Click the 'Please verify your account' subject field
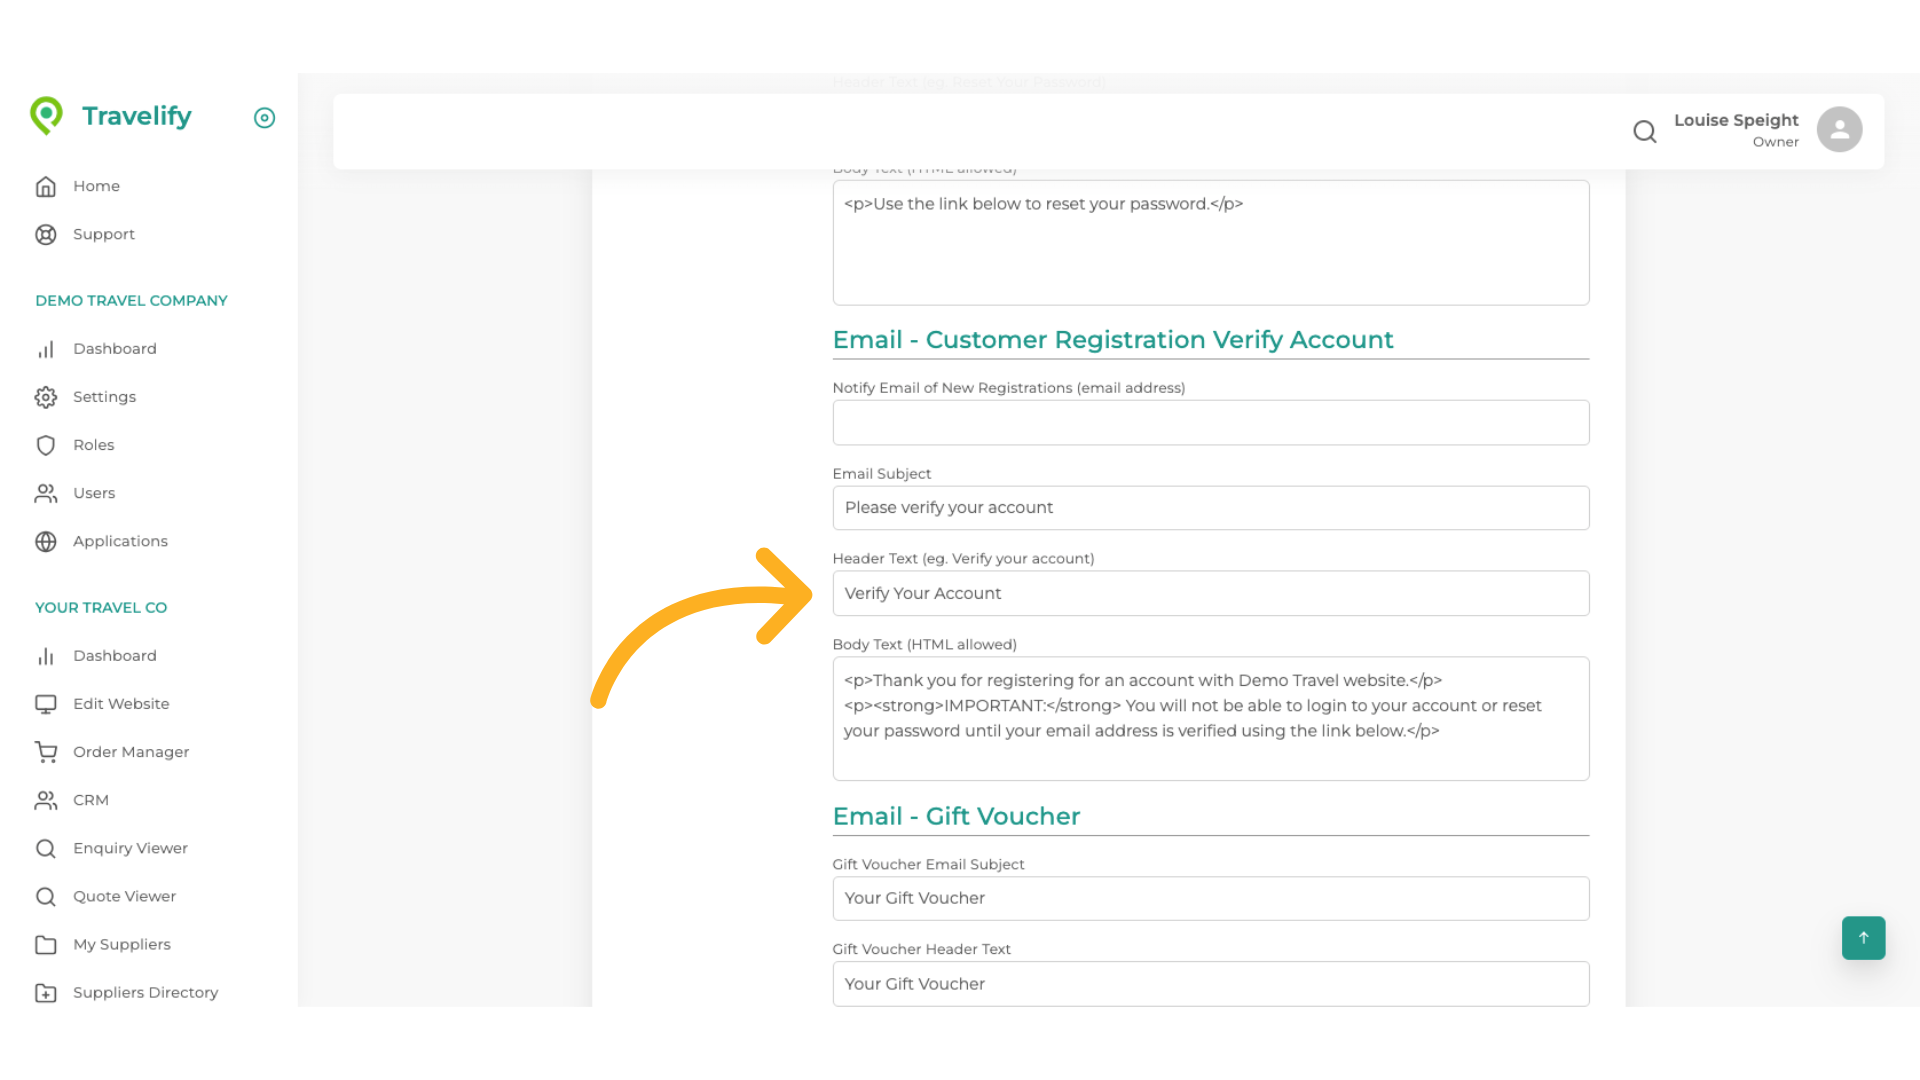1920x1080 pixels. coord(1210,508)
